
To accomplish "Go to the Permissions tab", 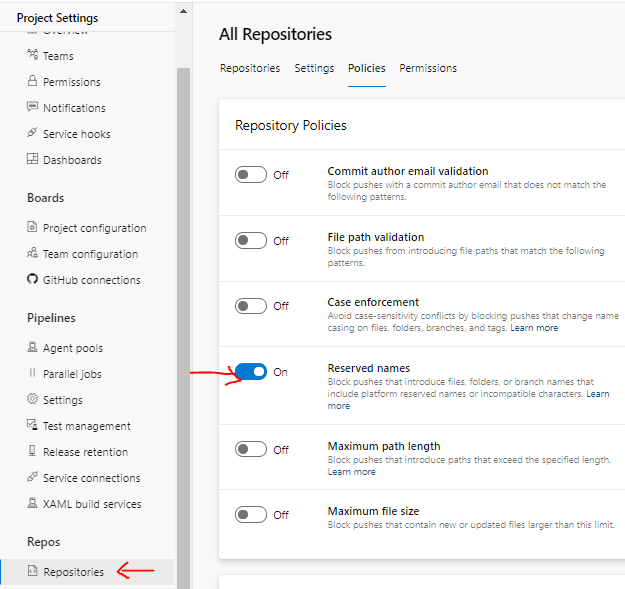I will click(x=428, y=68).
